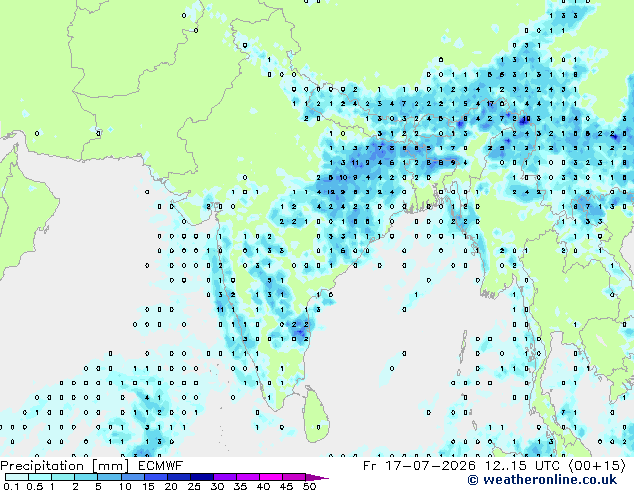Click the '(00+15)' forecast offset text
634x490 pixels.
597,466
